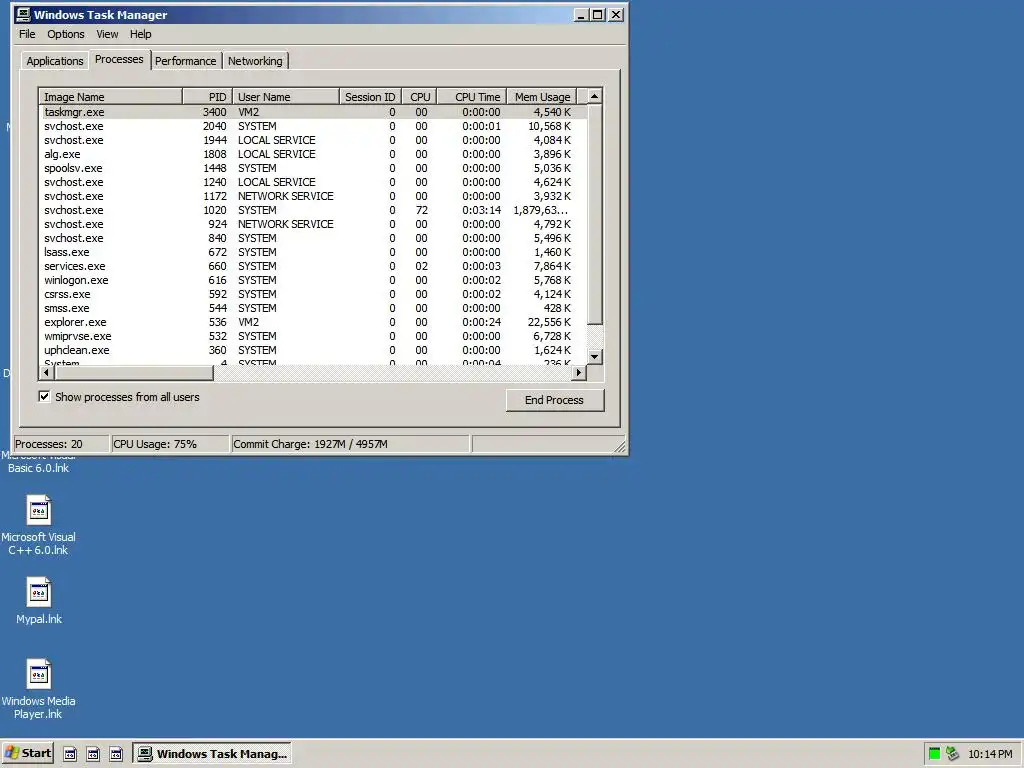The height and width of the screenshot is (768, 1024).
Task: Click the first quick launch icon next to Start
Action: point(70,754)
